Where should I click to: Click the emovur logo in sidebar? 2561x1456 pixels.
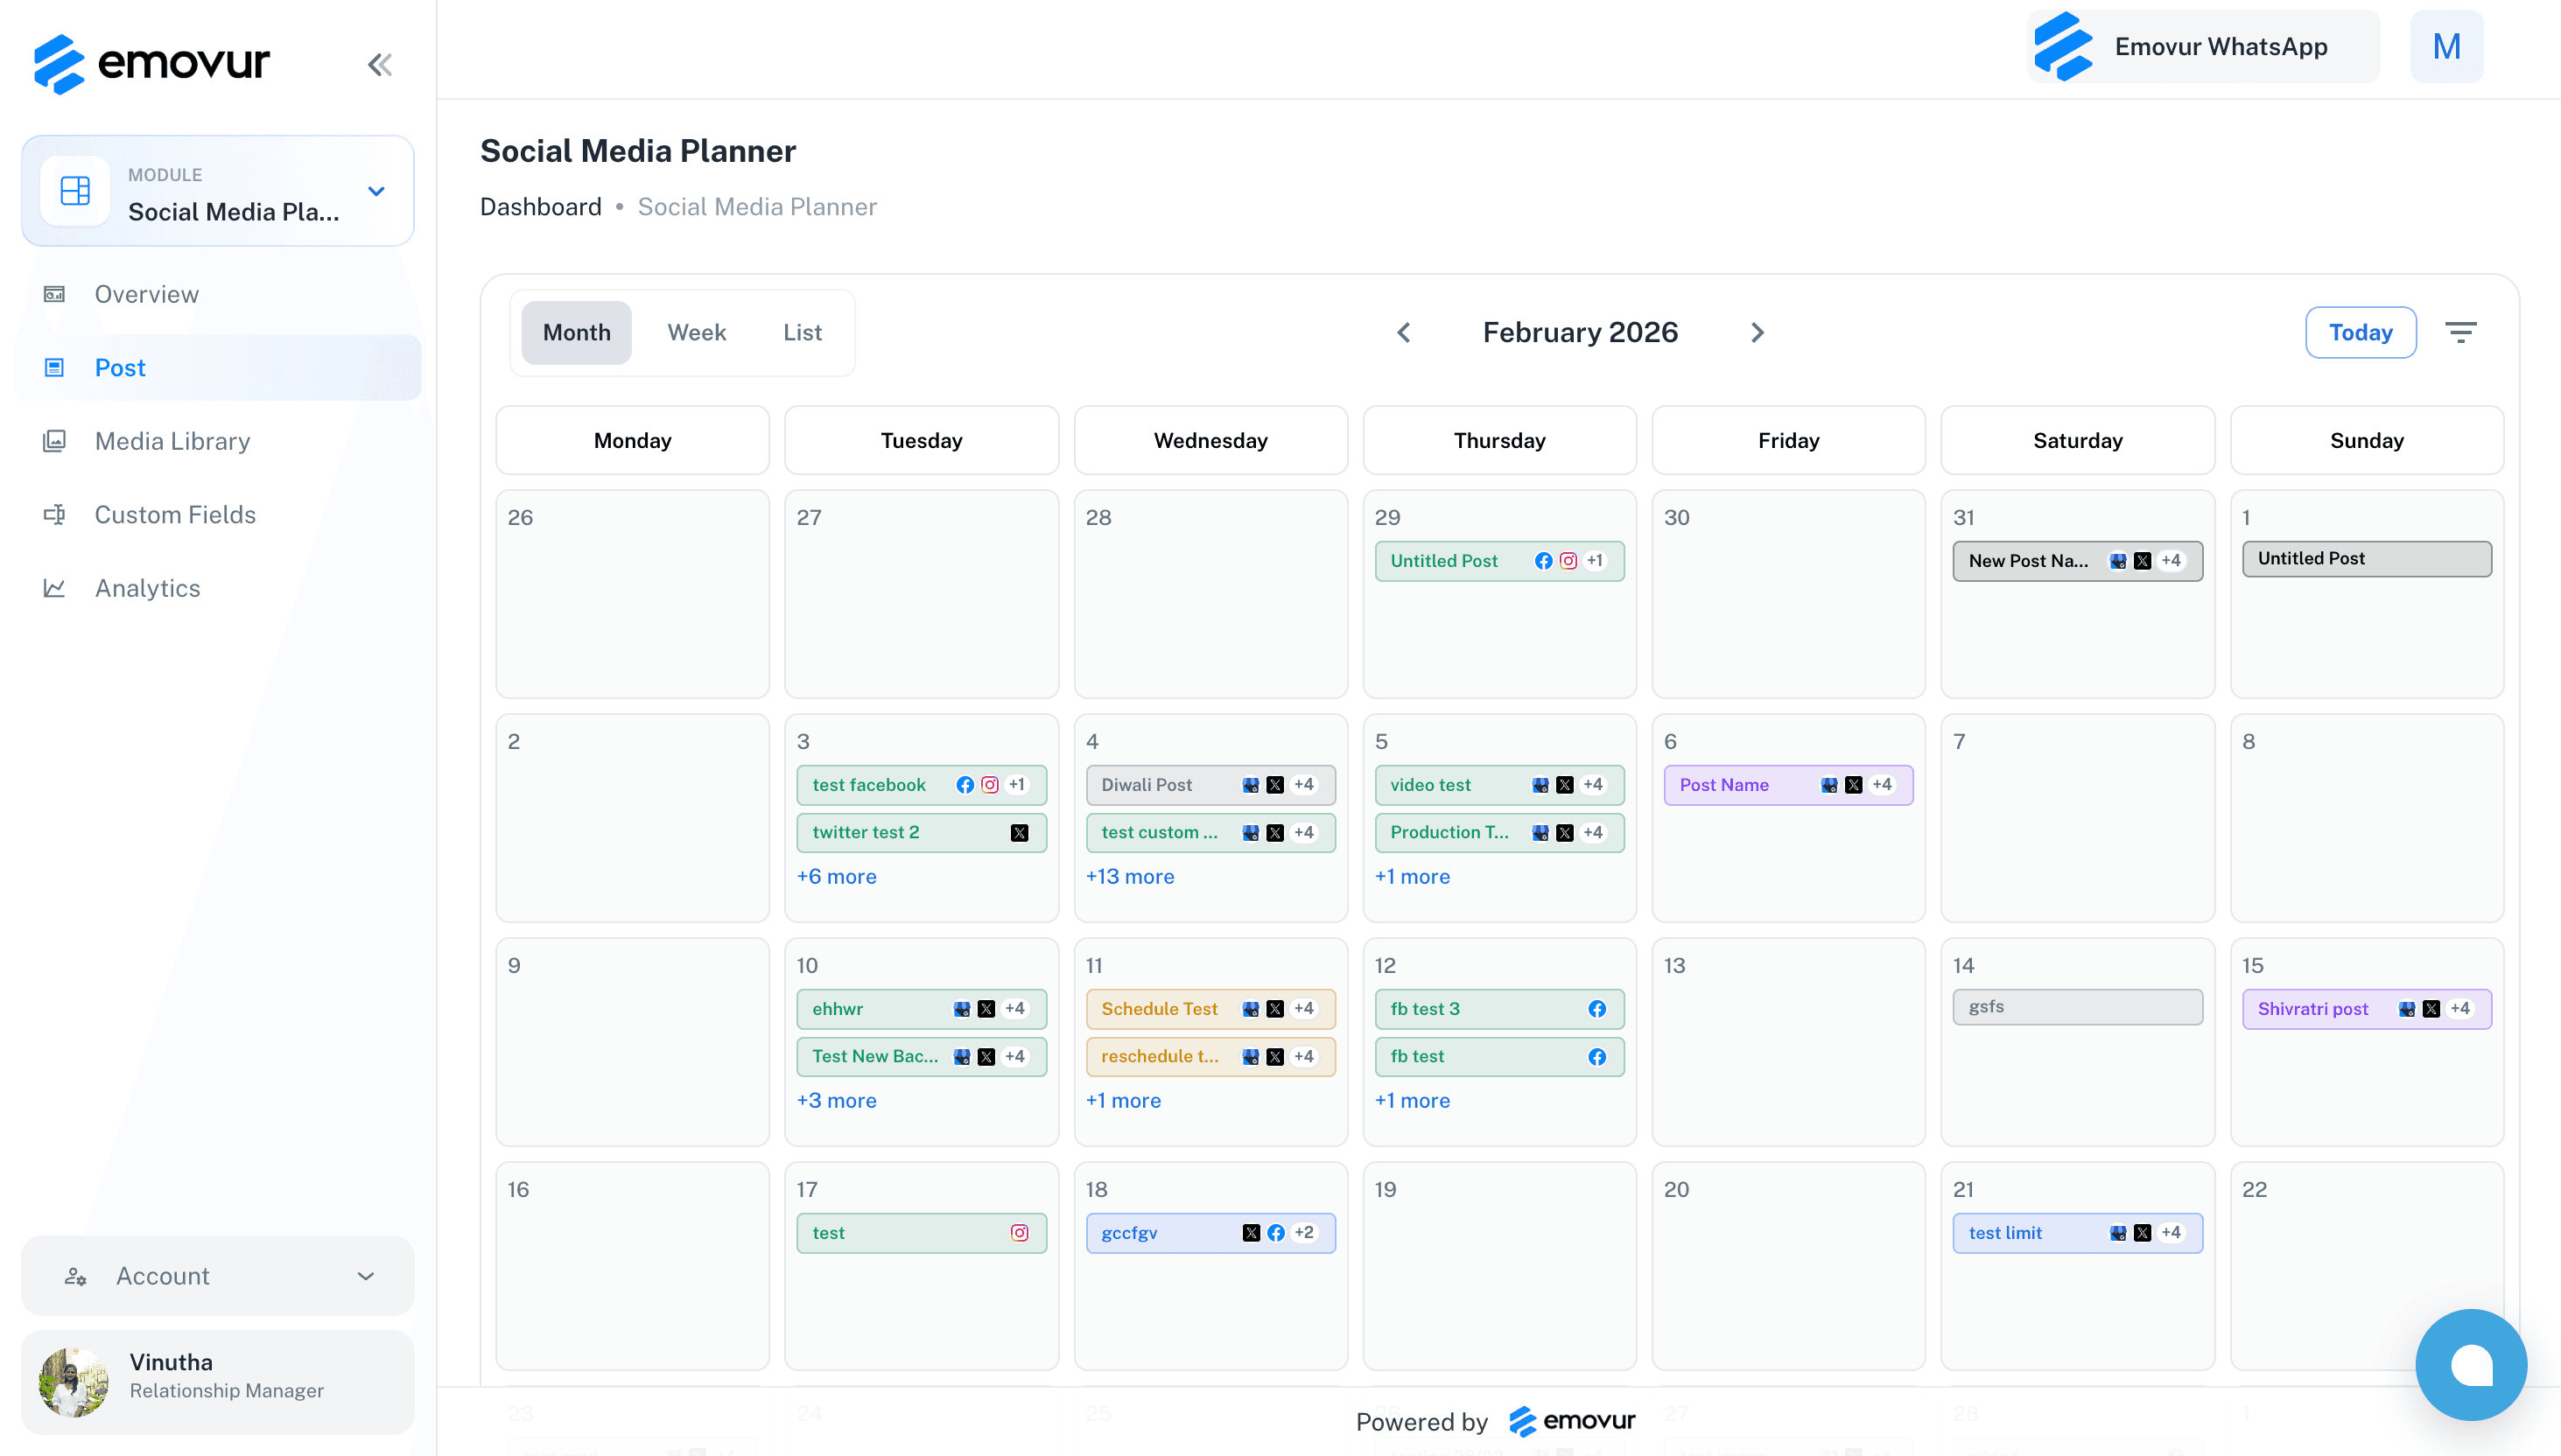[x=151, y=64]
